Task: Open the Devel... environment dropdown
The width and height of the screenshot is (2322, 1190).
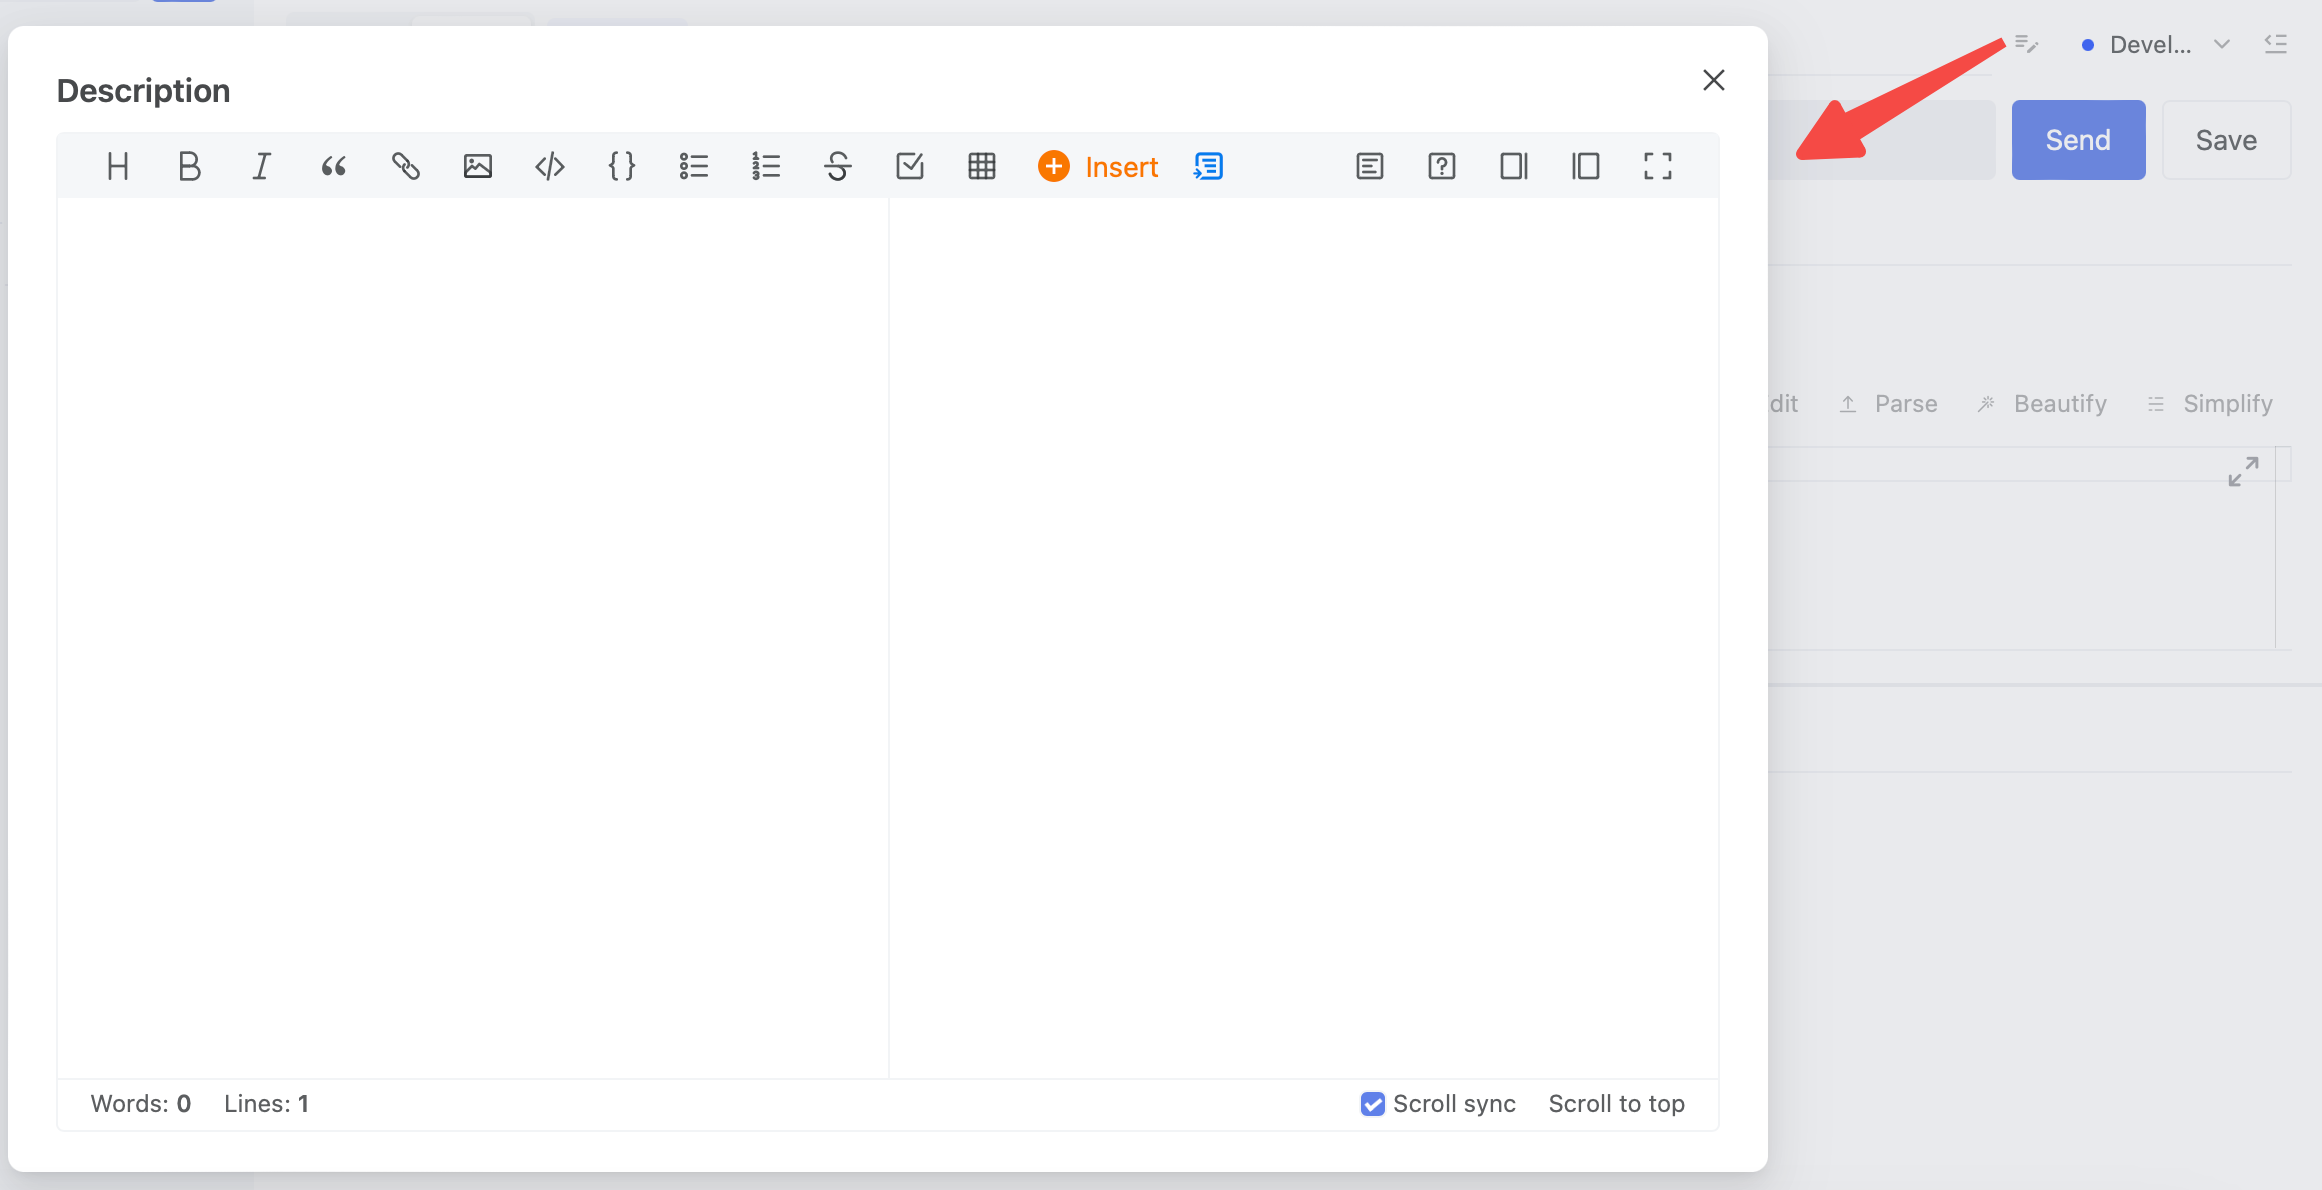Action: point(2156,45)
